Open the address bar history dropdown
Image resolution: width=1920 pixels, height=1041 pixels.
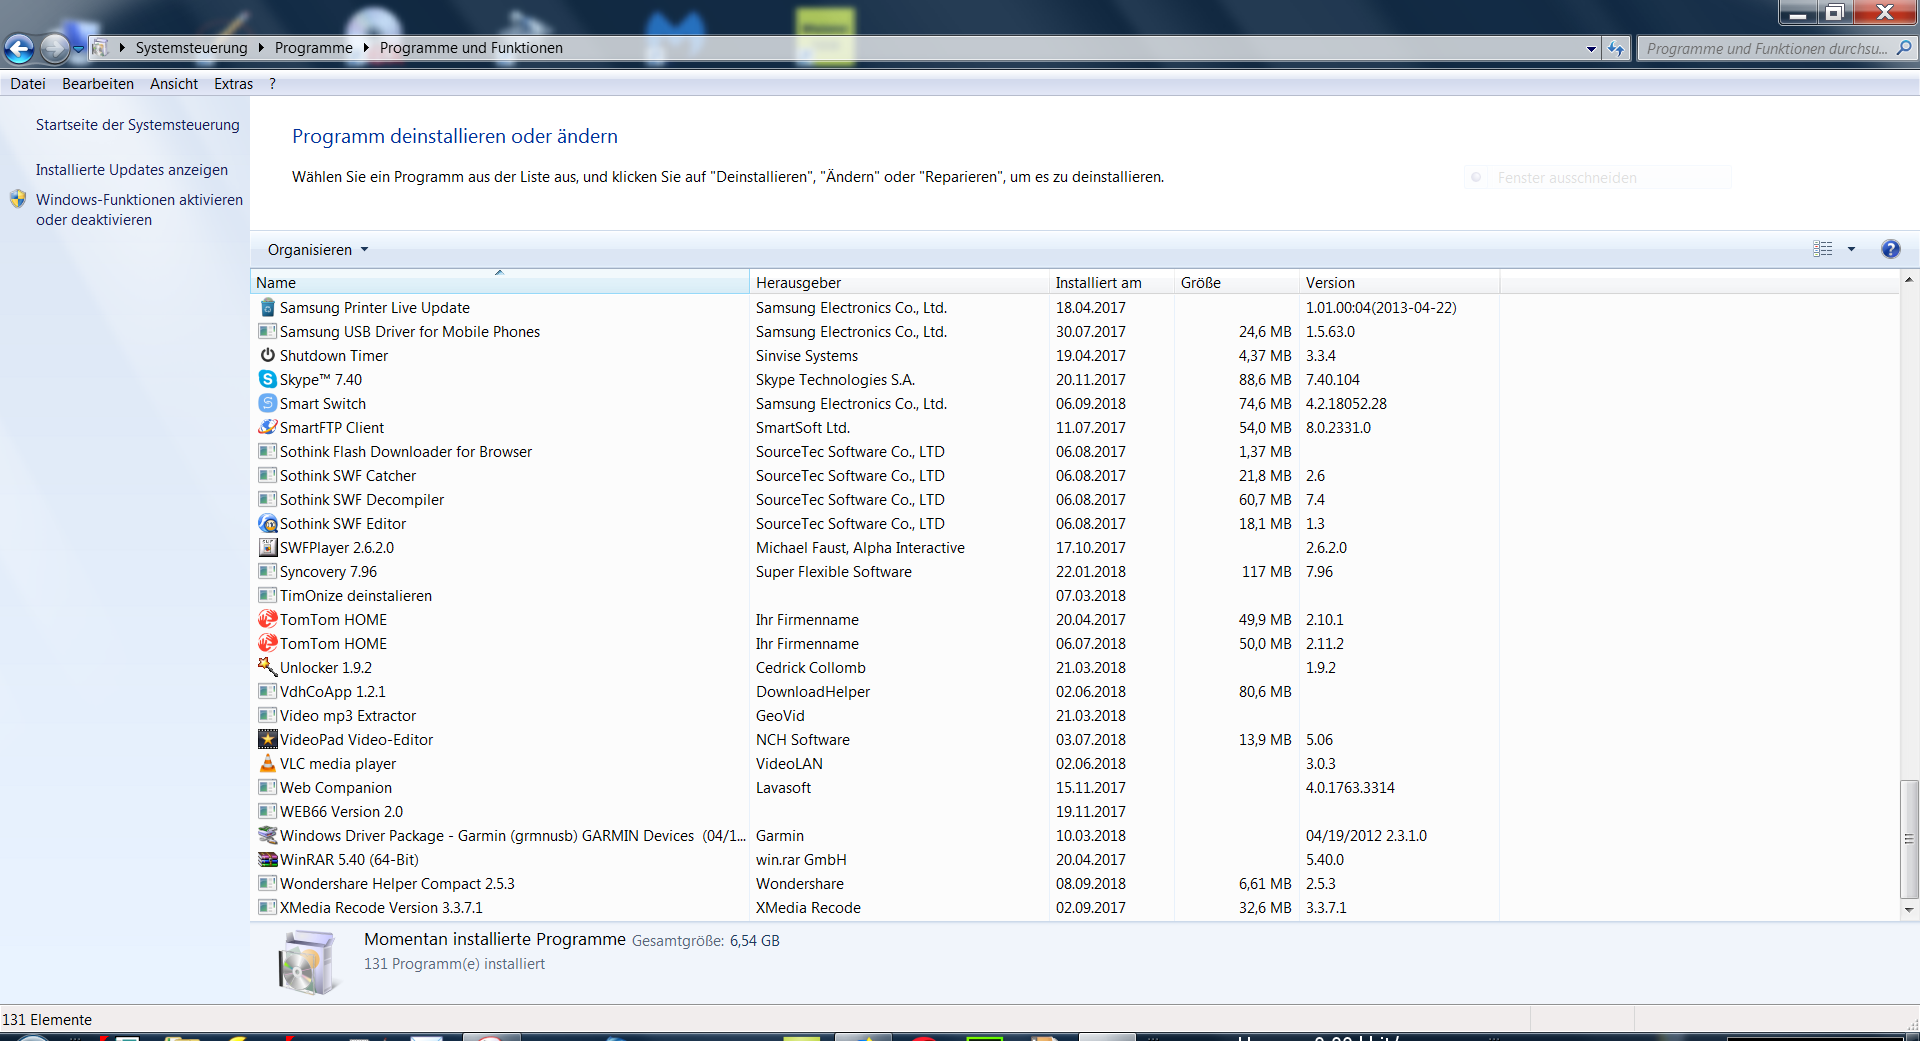[1591, 48]
